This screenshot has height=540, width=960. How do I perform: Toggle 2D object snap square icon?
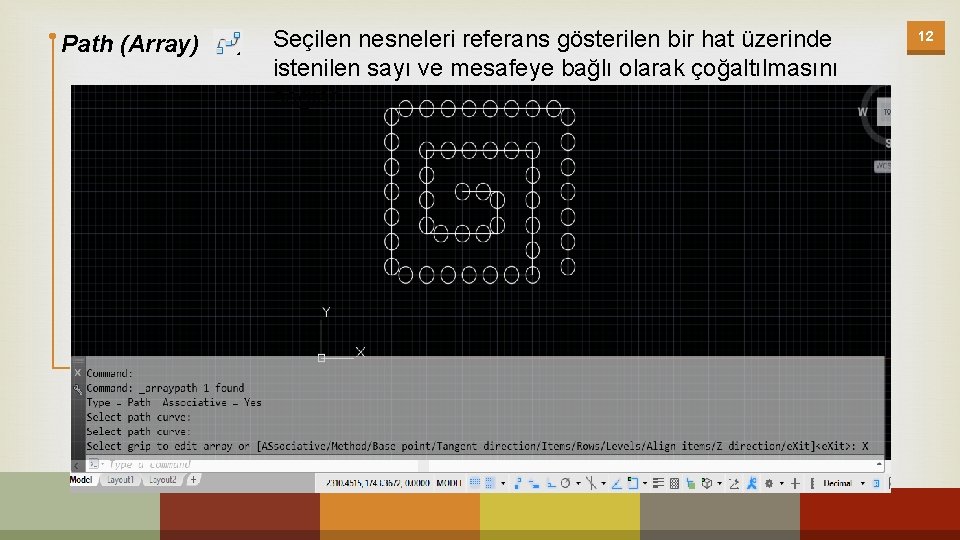[632, 483]
